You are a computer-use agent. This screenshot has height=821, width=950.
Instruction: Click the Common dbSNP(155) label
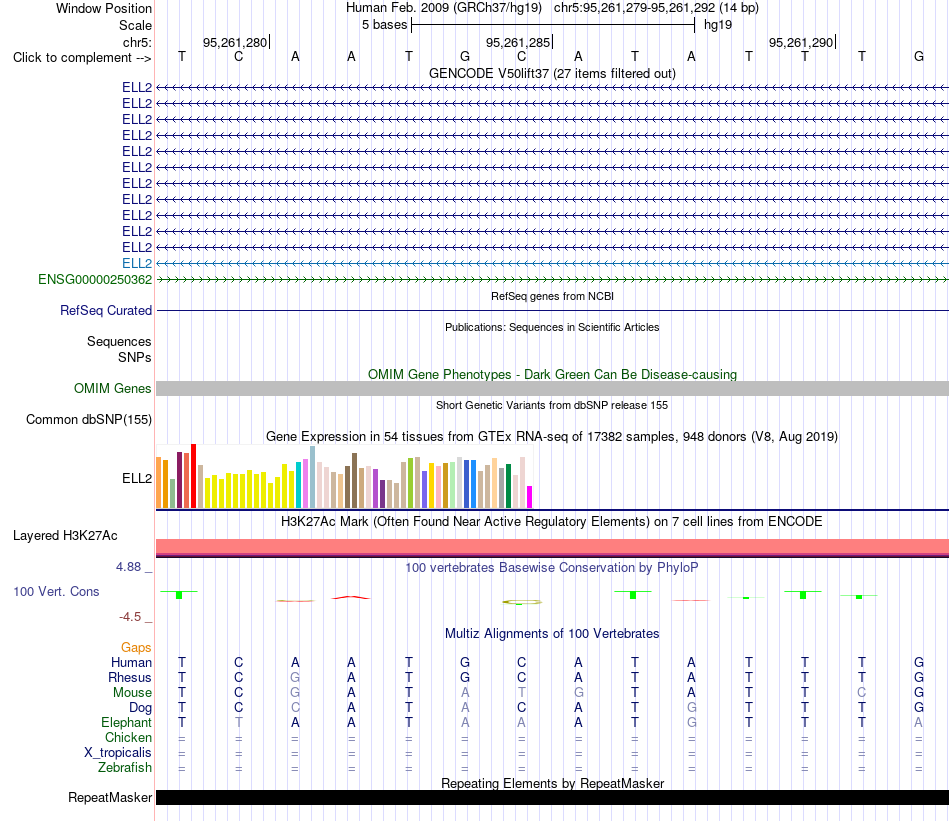click(x=89, y=419)
